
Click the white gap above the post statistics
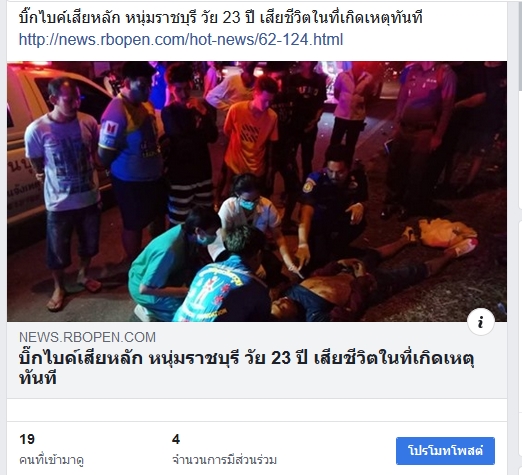(x=257, y=410)
